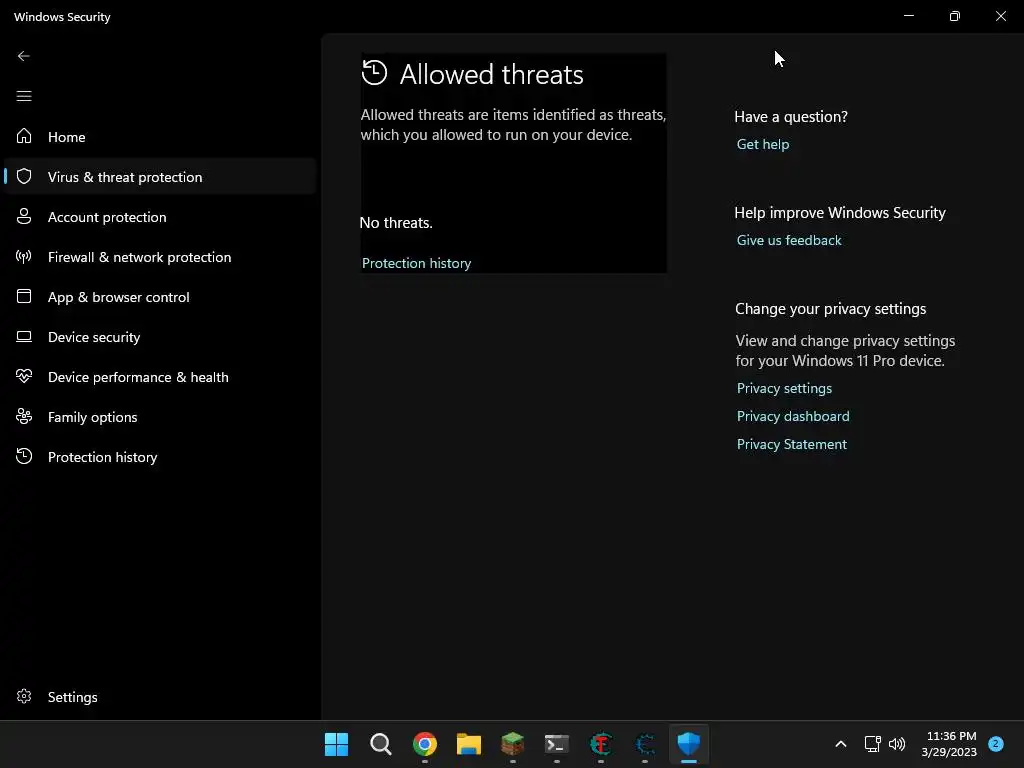Click the volume speaker icon
This screenshot has height=768, width=1024.
pos(897,744)
